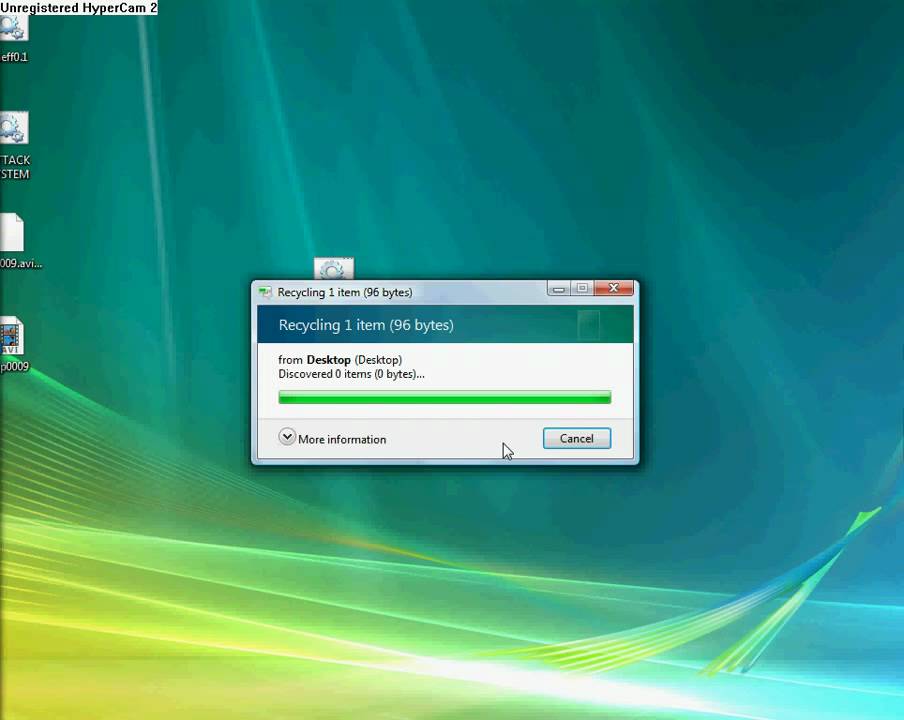Click the 'p0009' file name label

click(x=14, y=367)
